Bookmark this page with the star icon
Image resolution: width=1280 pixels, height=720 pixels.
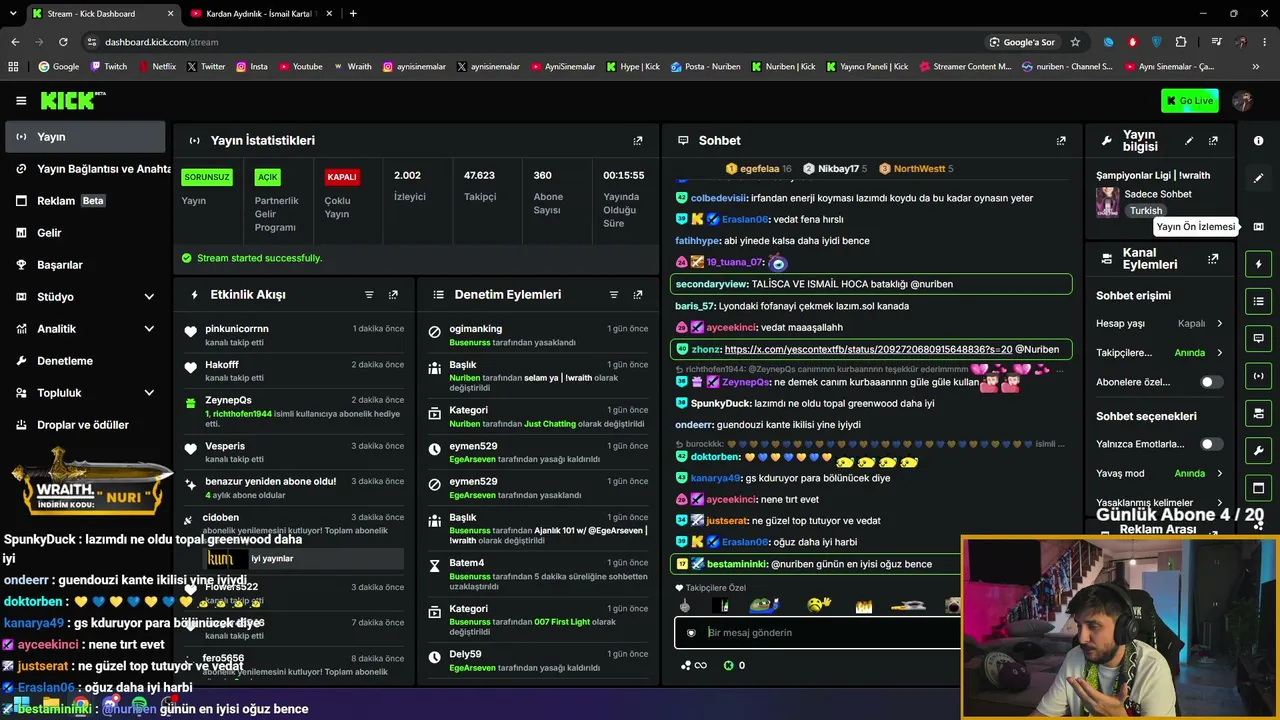[1075, 42]
